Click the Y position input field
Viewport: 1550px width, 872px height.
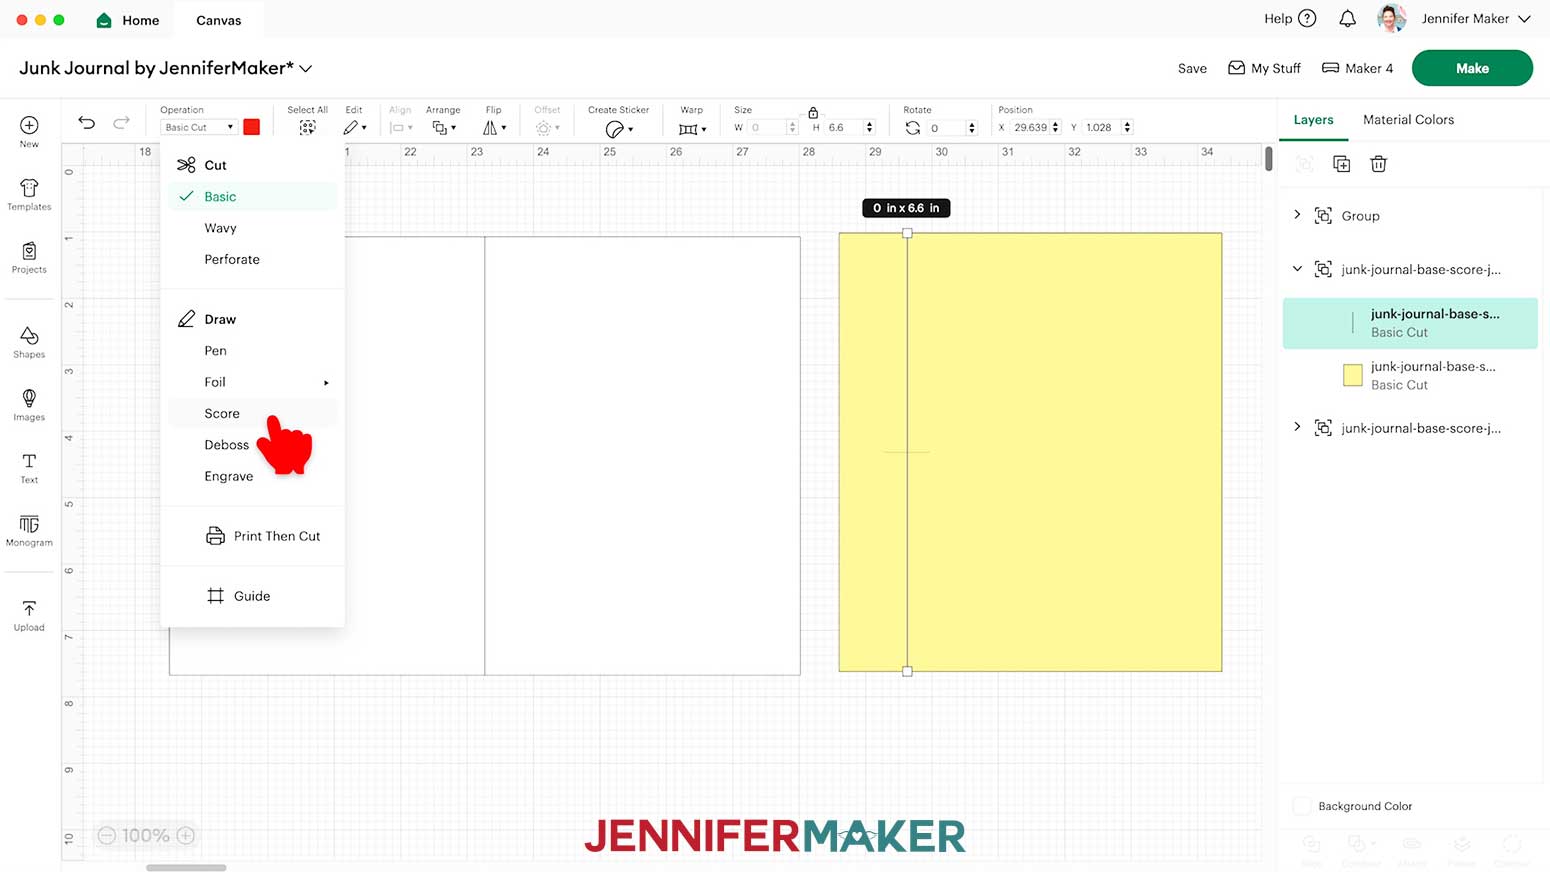1101,127
